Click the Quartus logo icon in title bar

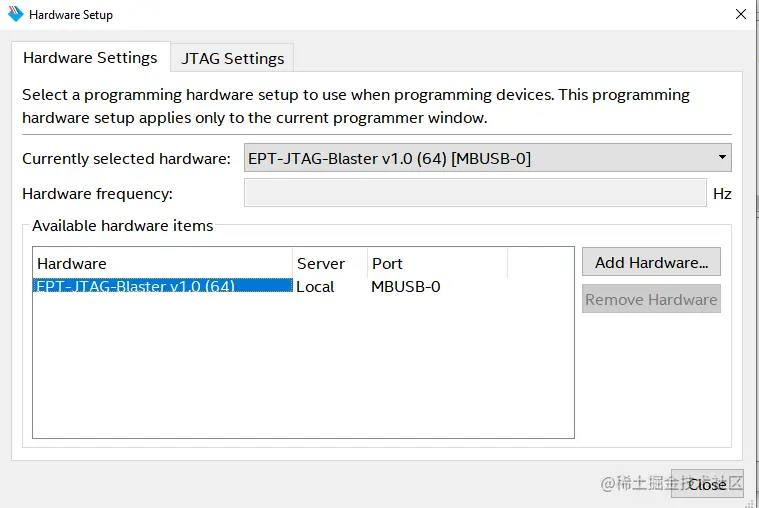[15, 14]
